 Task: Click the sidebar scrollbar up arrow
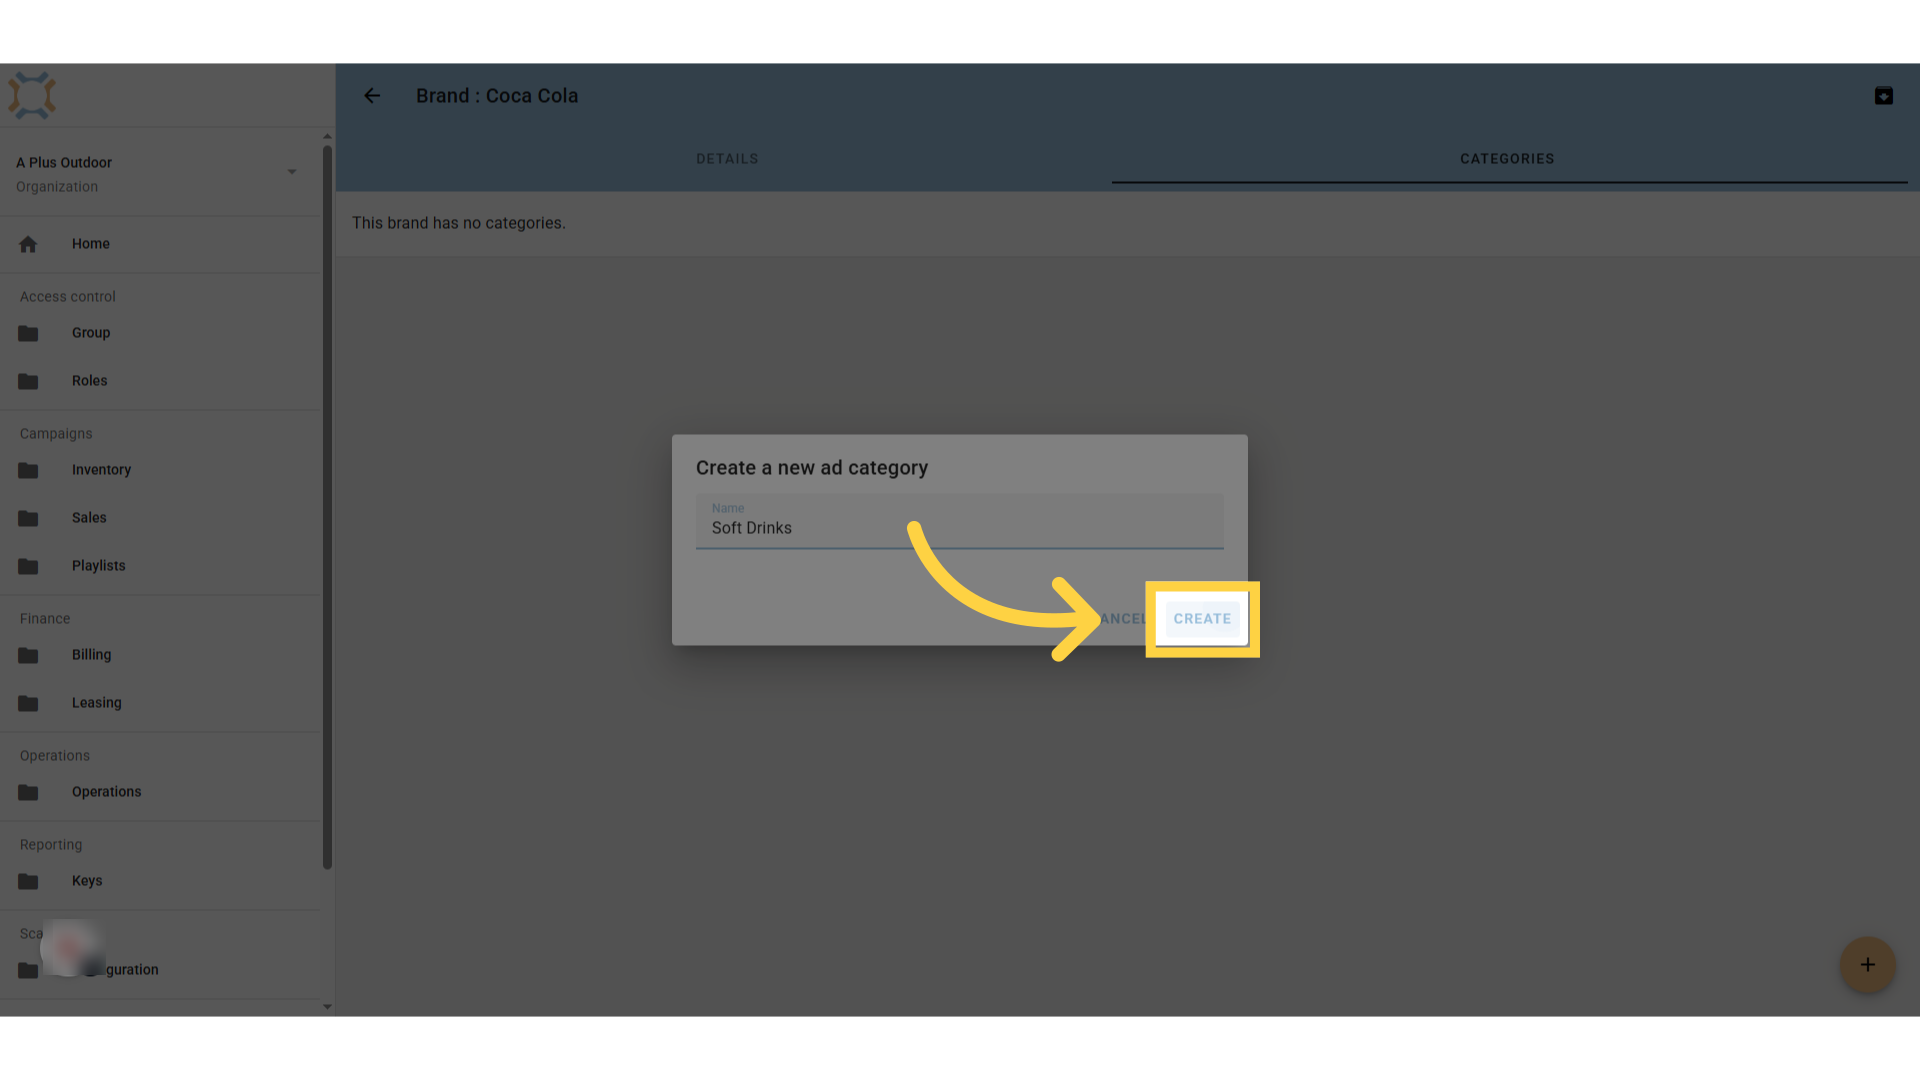(x=327, y=136)
